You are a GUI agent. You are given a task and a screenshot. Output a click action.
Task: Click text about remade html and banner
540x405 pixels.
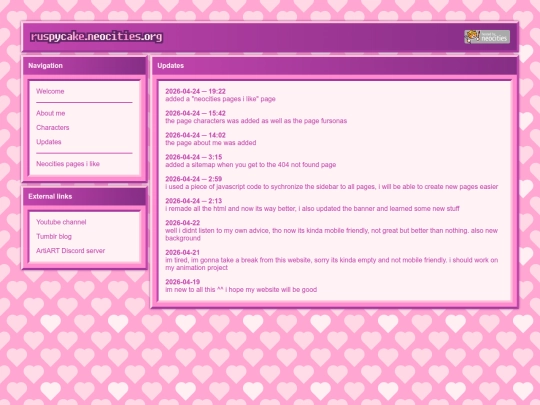(312, 209)
